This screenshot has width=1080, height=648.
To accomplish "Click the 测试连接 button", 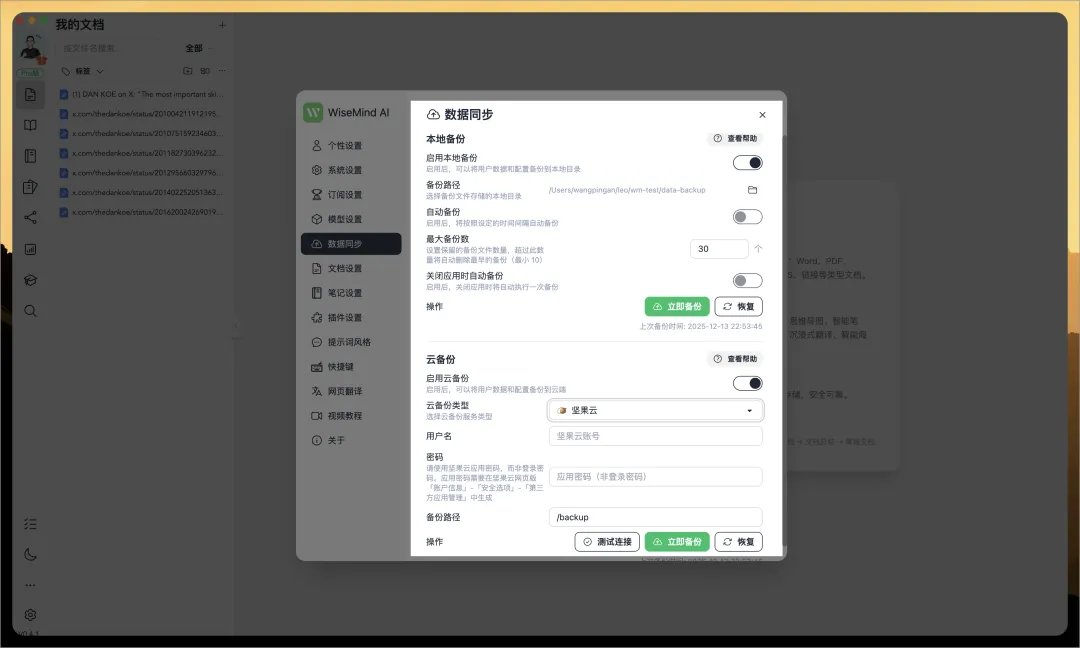I will [x=607, y=542].
